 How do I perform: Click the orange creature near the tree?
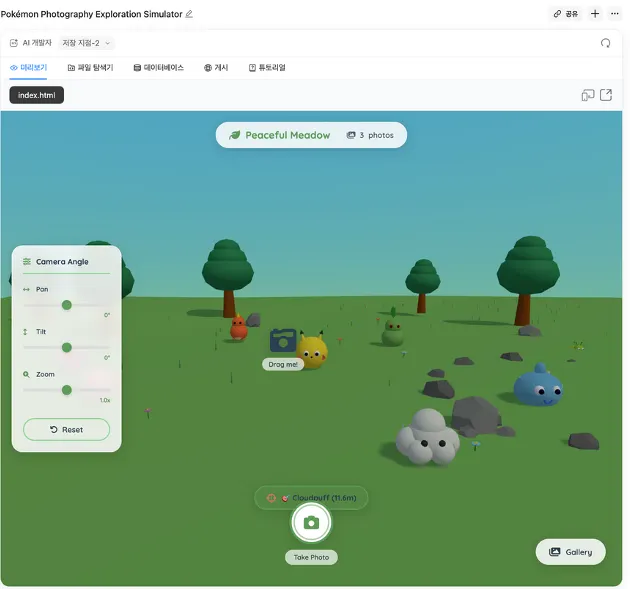tap(238, 327)
